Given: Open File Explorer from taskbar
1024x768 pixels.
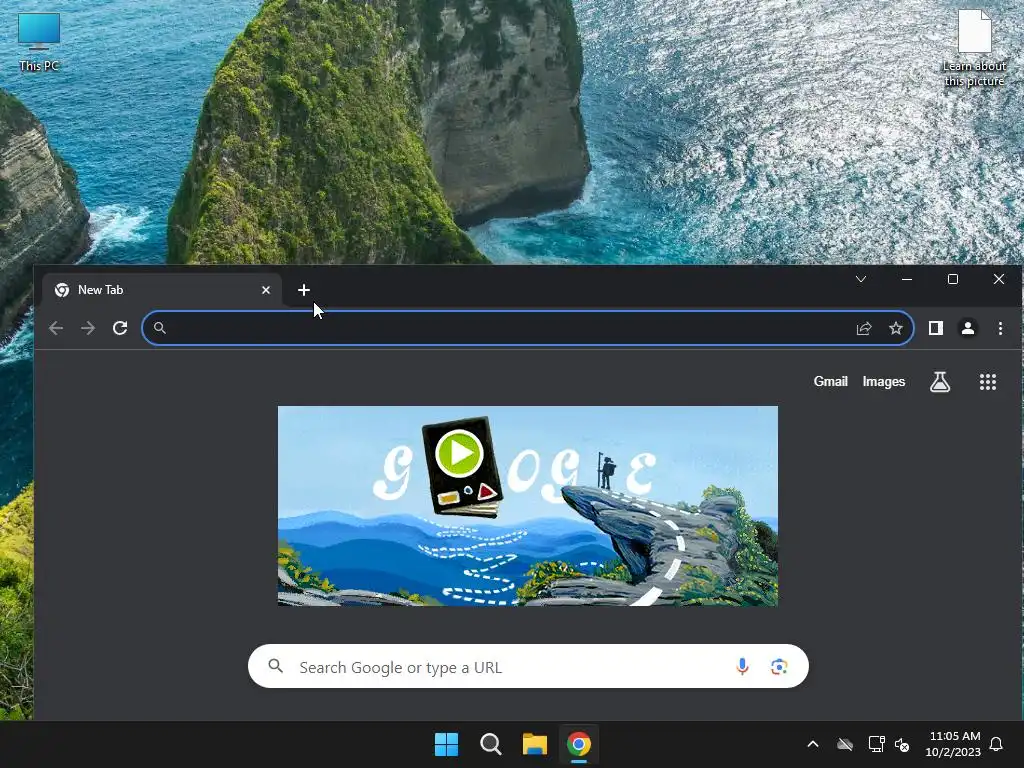Looking at the screenshot, I should tap(535, 744).
